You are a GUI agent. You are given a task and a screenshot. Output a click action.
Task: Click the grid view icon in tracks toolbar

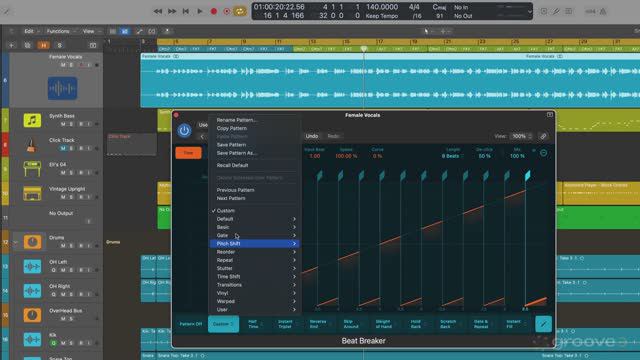pyautogui.click(x=113, y=31)
